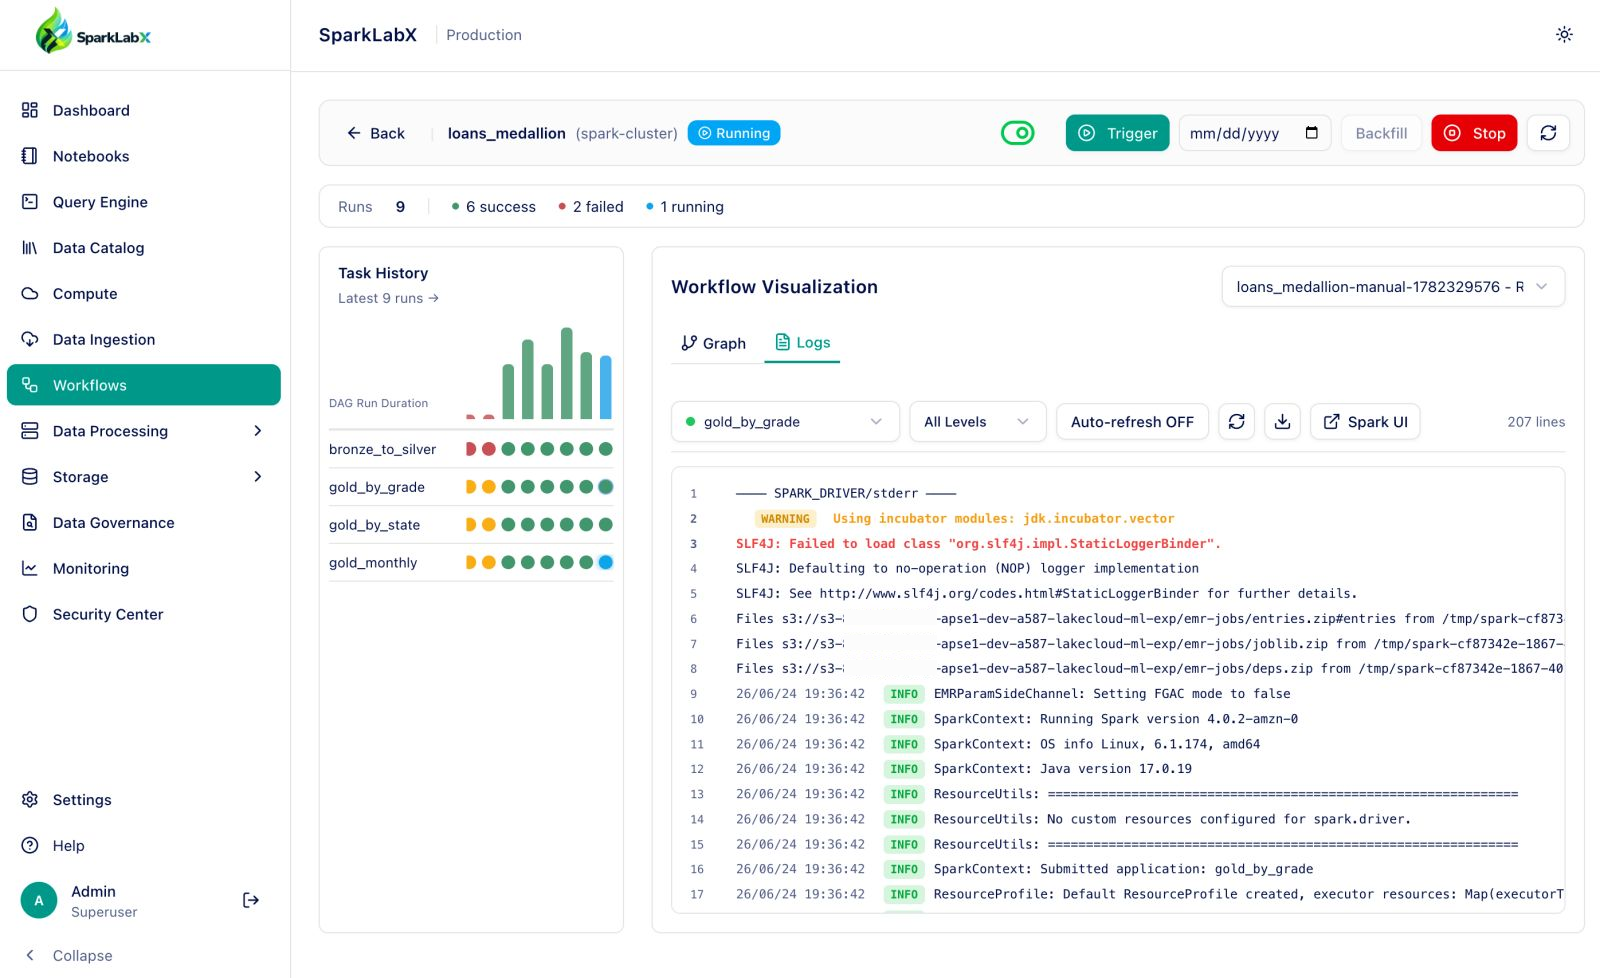This screenshot has width=1600, height=978.
Task: Click the Notebooks sidebar icon
Action: pyautogui.click(x=30, y=156)
